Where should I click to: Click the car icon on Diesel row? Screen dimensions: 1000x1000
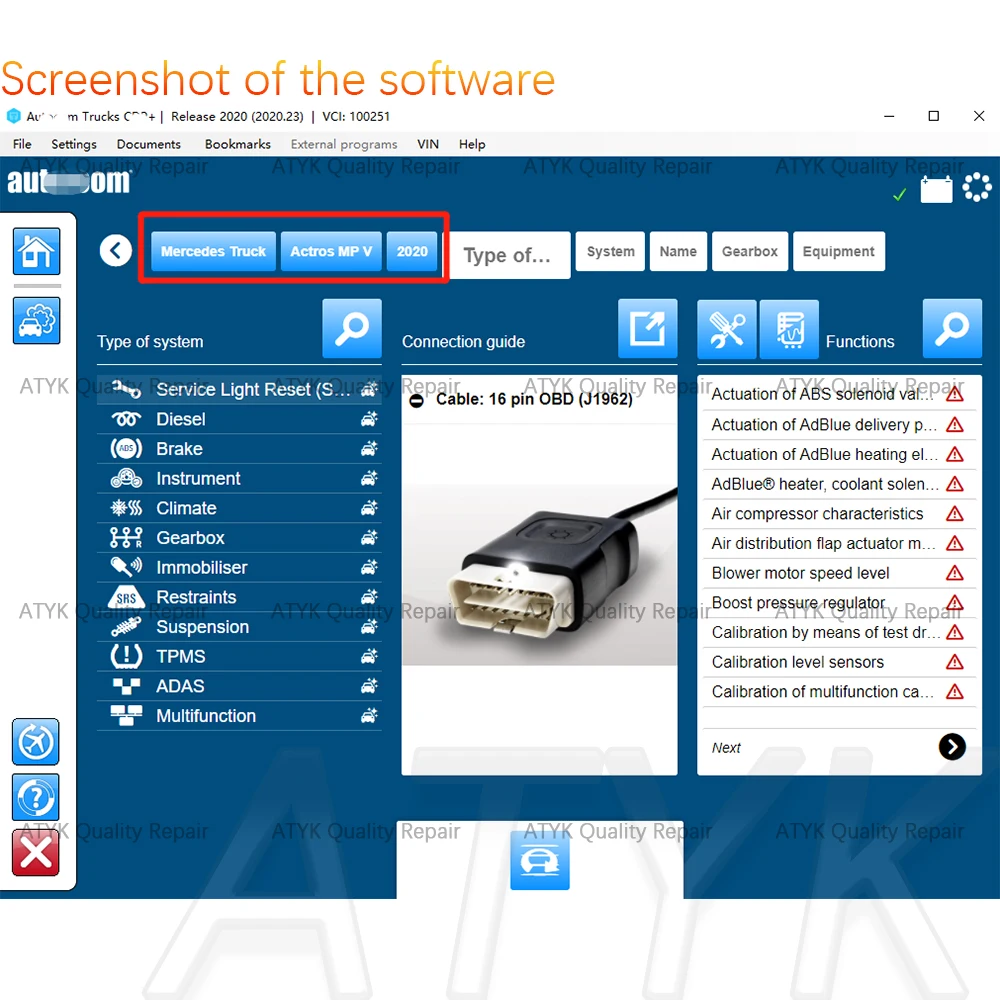(x=369, y=419)
